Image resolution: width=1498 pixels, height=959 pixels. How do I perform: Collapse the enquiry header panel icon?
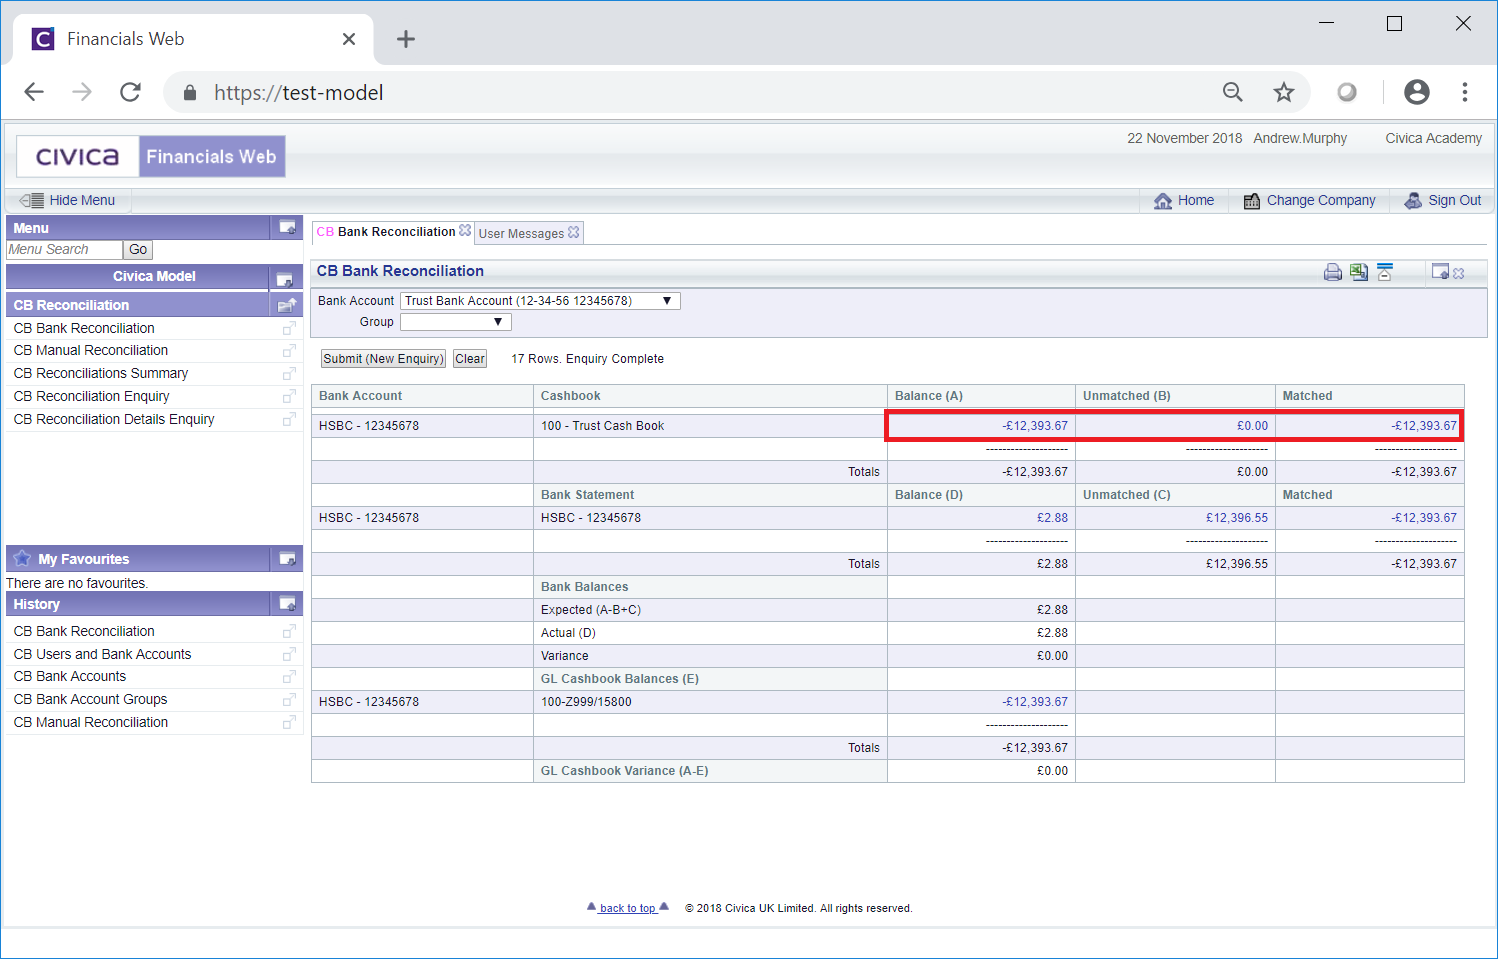tap(1385, 272)
